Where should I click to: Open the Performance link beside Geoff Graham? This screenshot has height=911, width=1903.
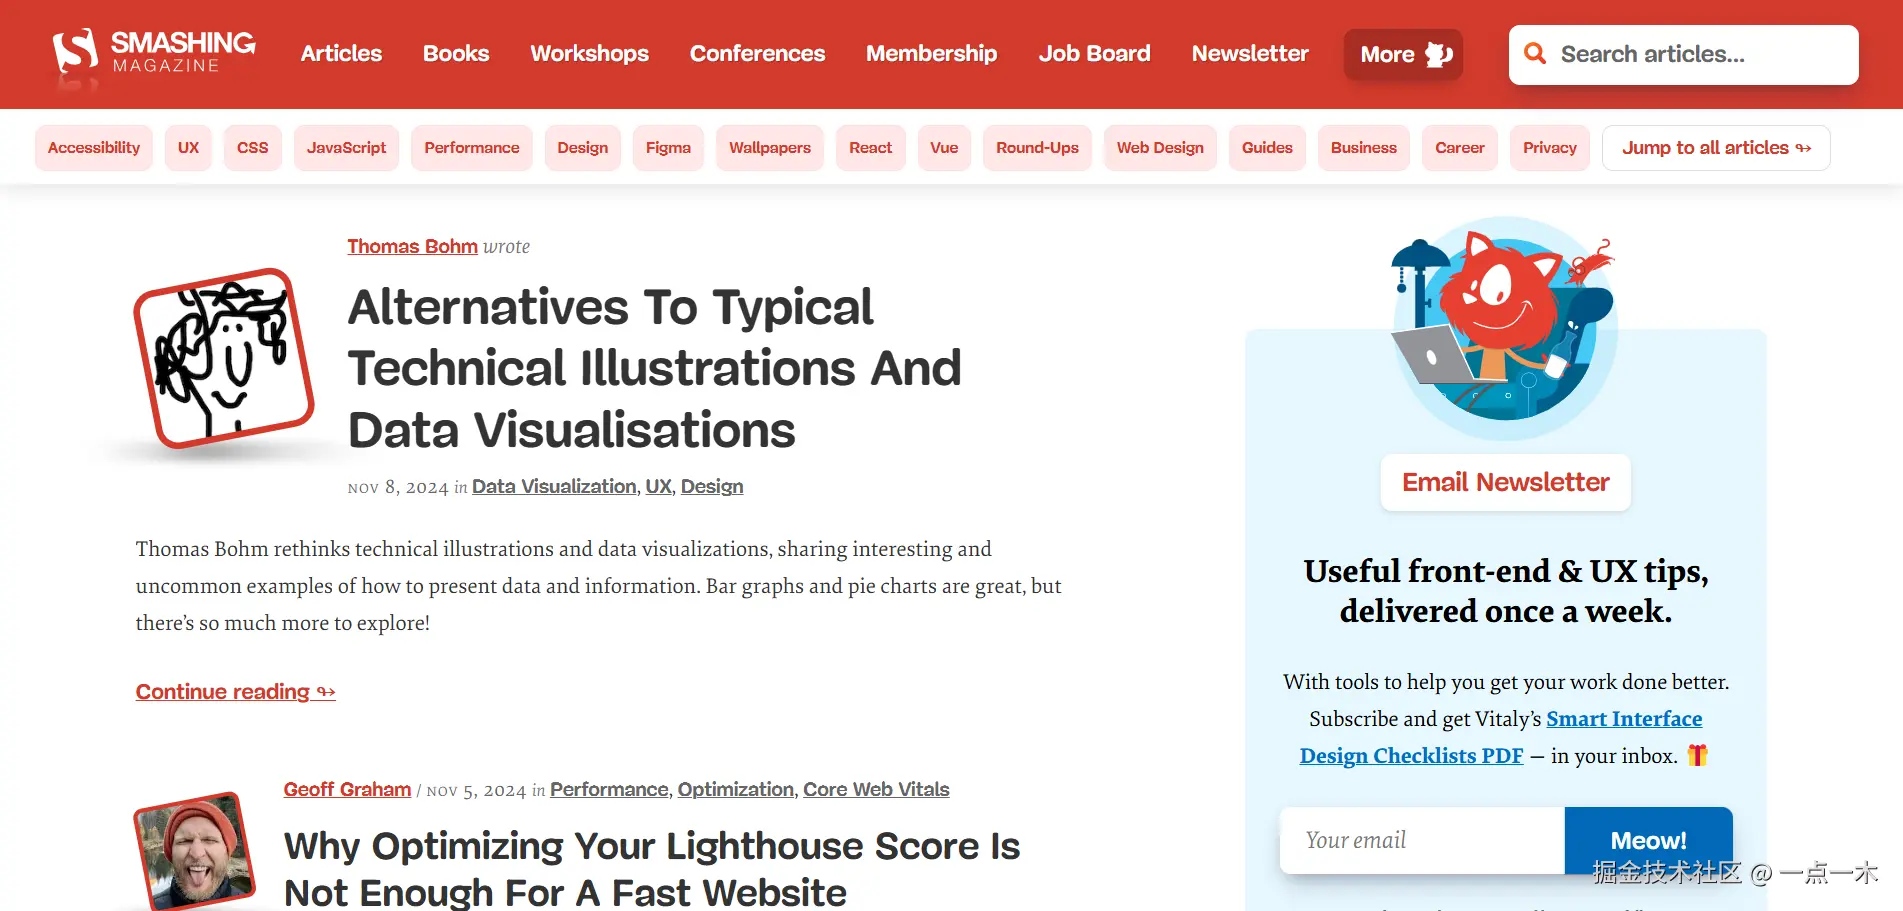[609, 789]
